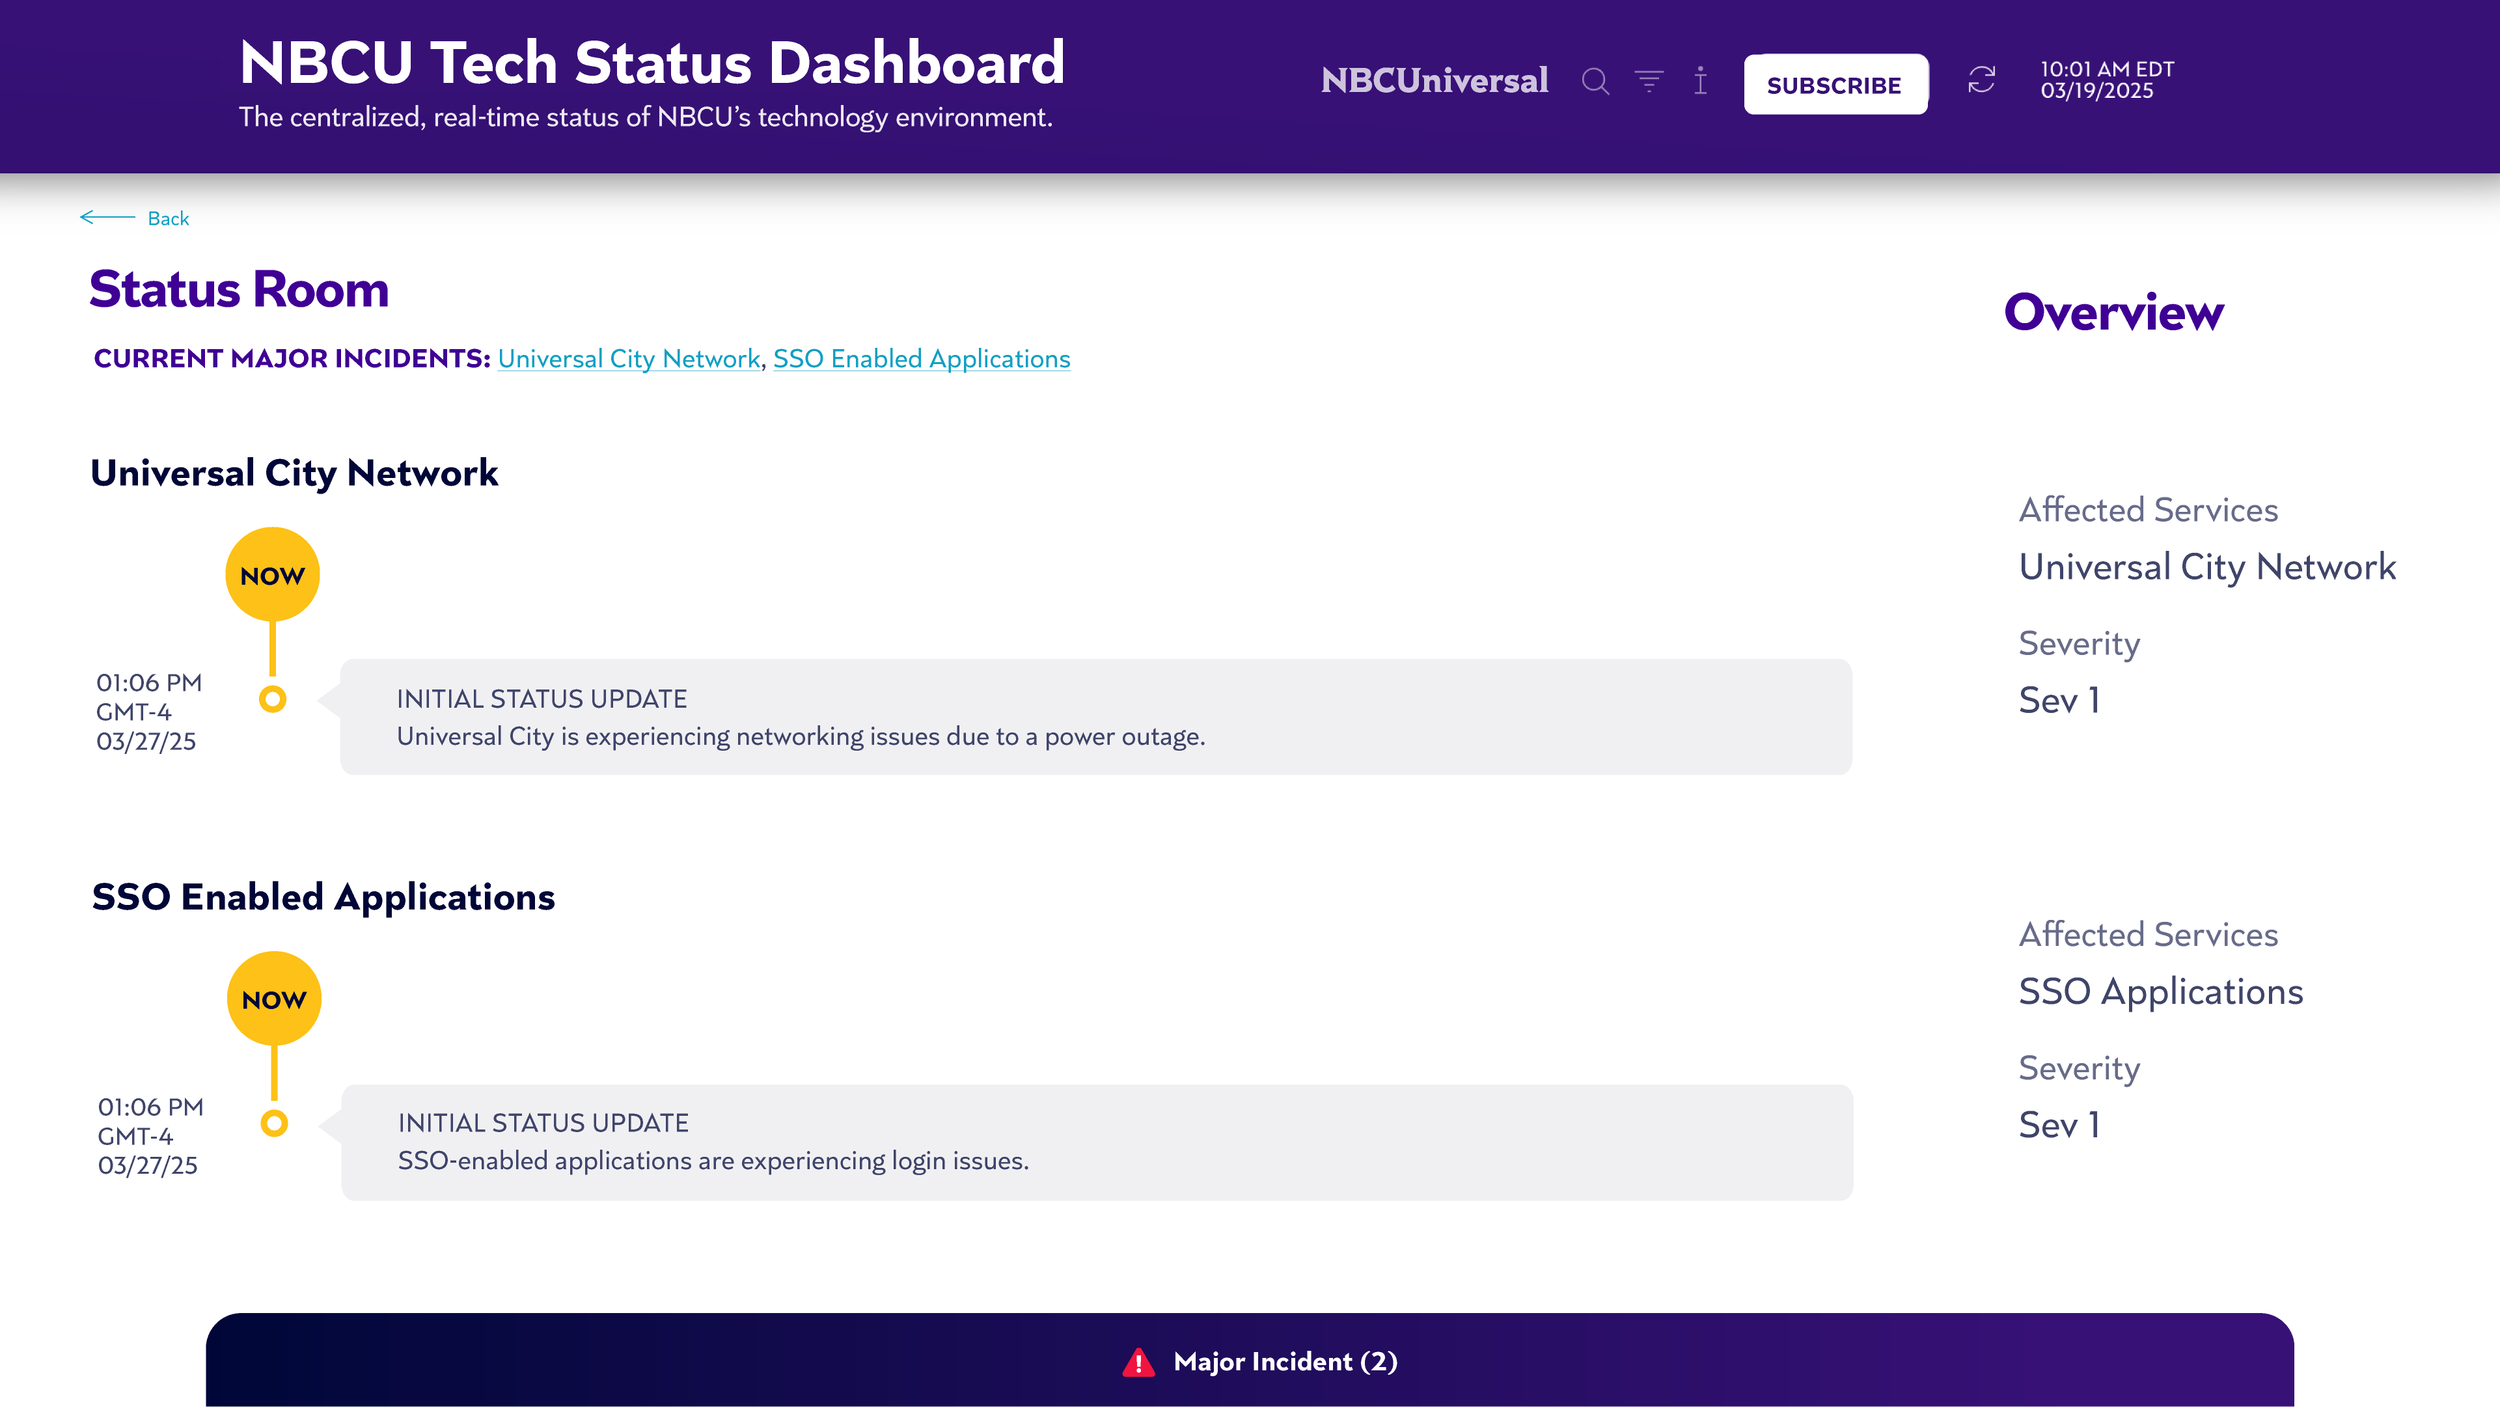The height and width of the screenshot is (1407, 2500).
Task: Click NOW badge under Universal City Network
Action: tap(272, 575)
